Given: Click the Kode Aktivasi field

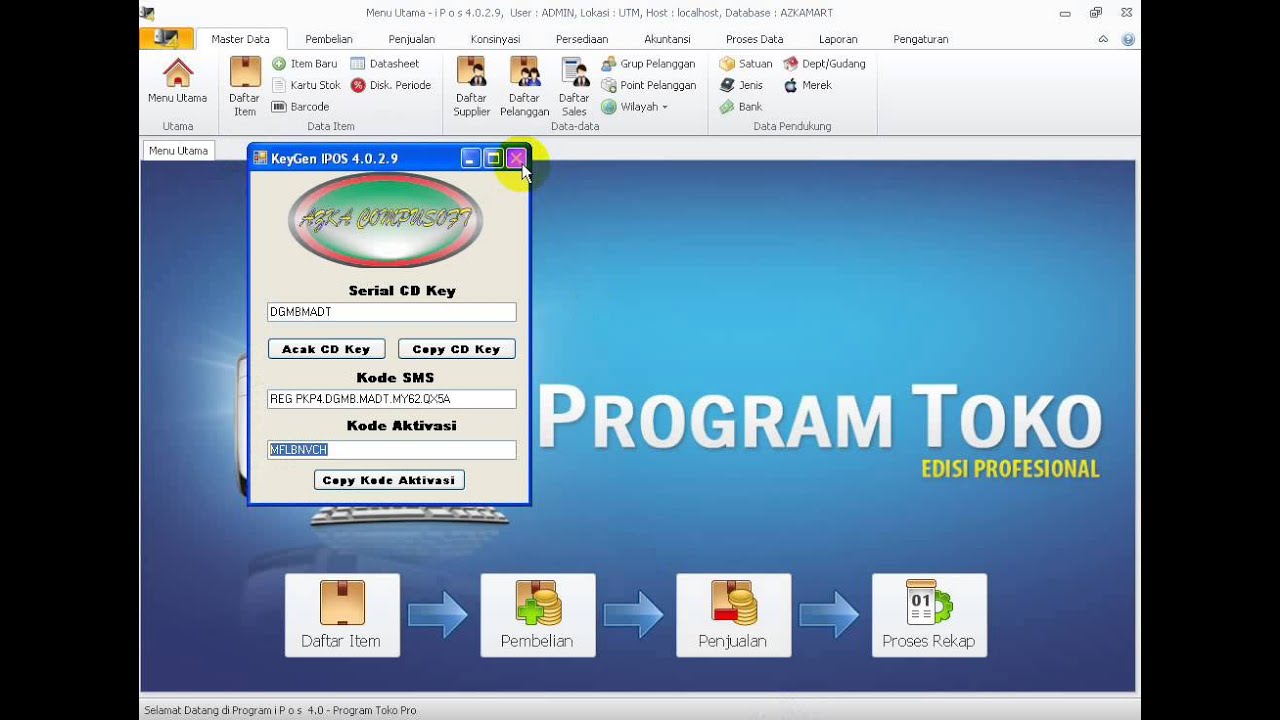Looking at the screenshot, I should [x=392, y=450].
